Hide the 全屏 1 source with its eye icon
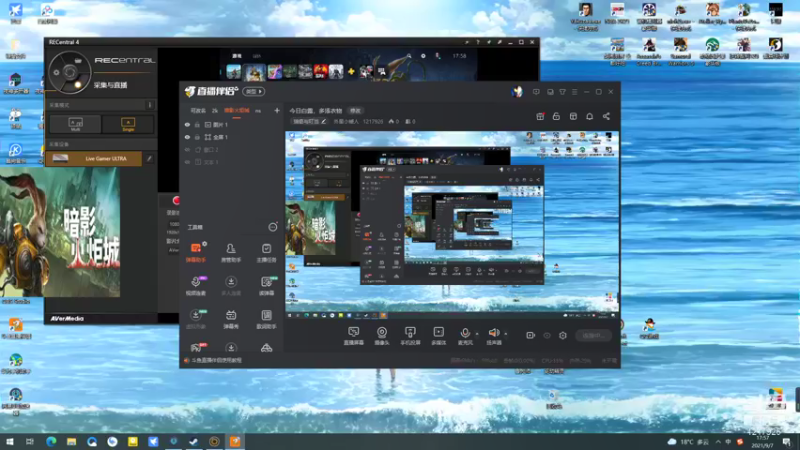The image size is (800, 450). (187, 137)
